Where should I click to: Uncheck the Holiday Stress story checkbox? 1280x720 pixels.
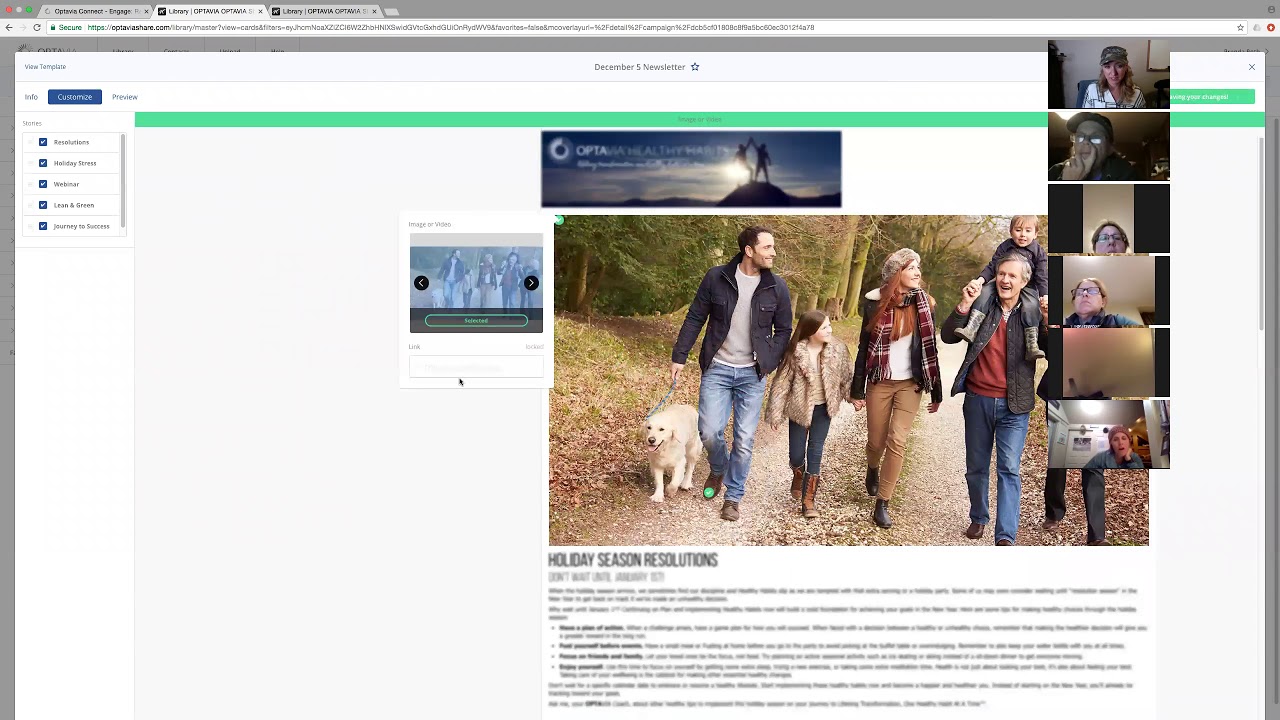(x=43, y=163)
